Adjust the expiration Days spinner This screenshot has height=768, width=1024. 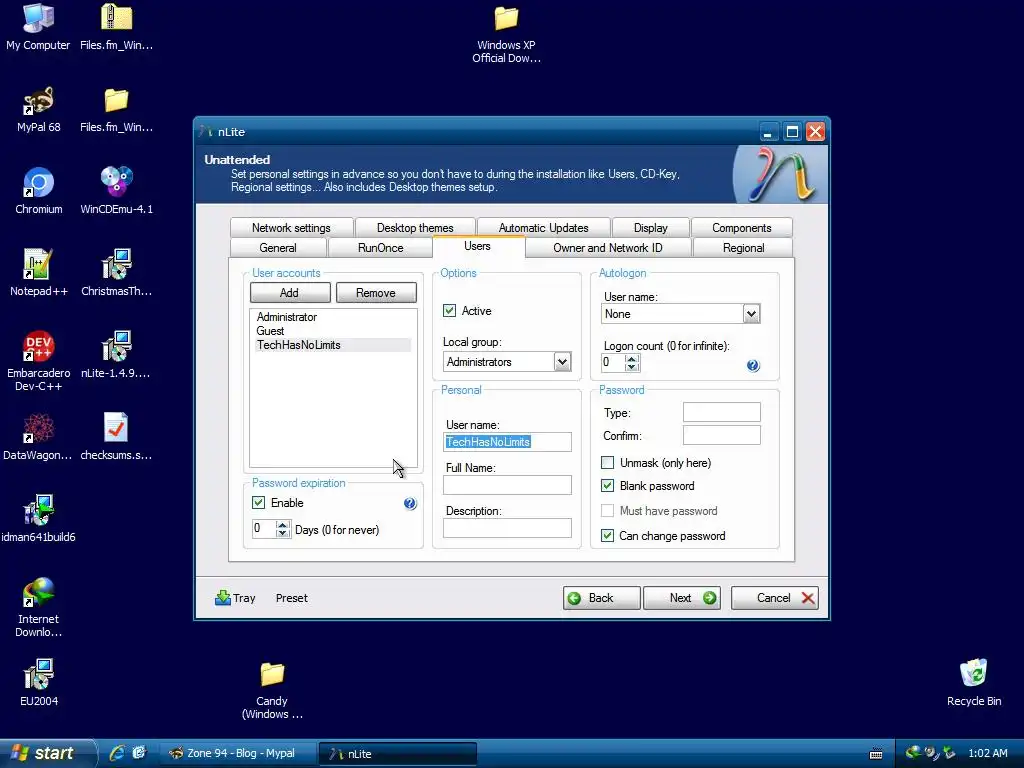coord(282,529)
